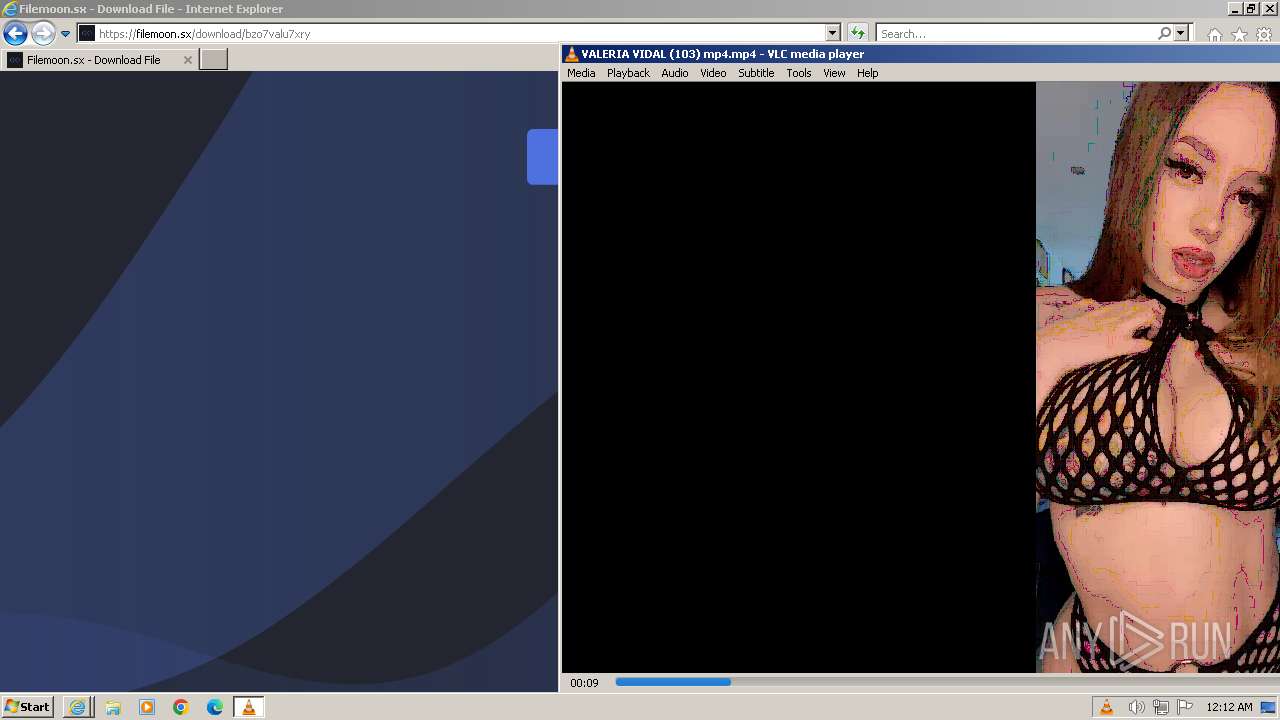The width and height of the screenshot is (1280, 720).
Task: Open the VLC Audio menu
Action: click(675, 73)
